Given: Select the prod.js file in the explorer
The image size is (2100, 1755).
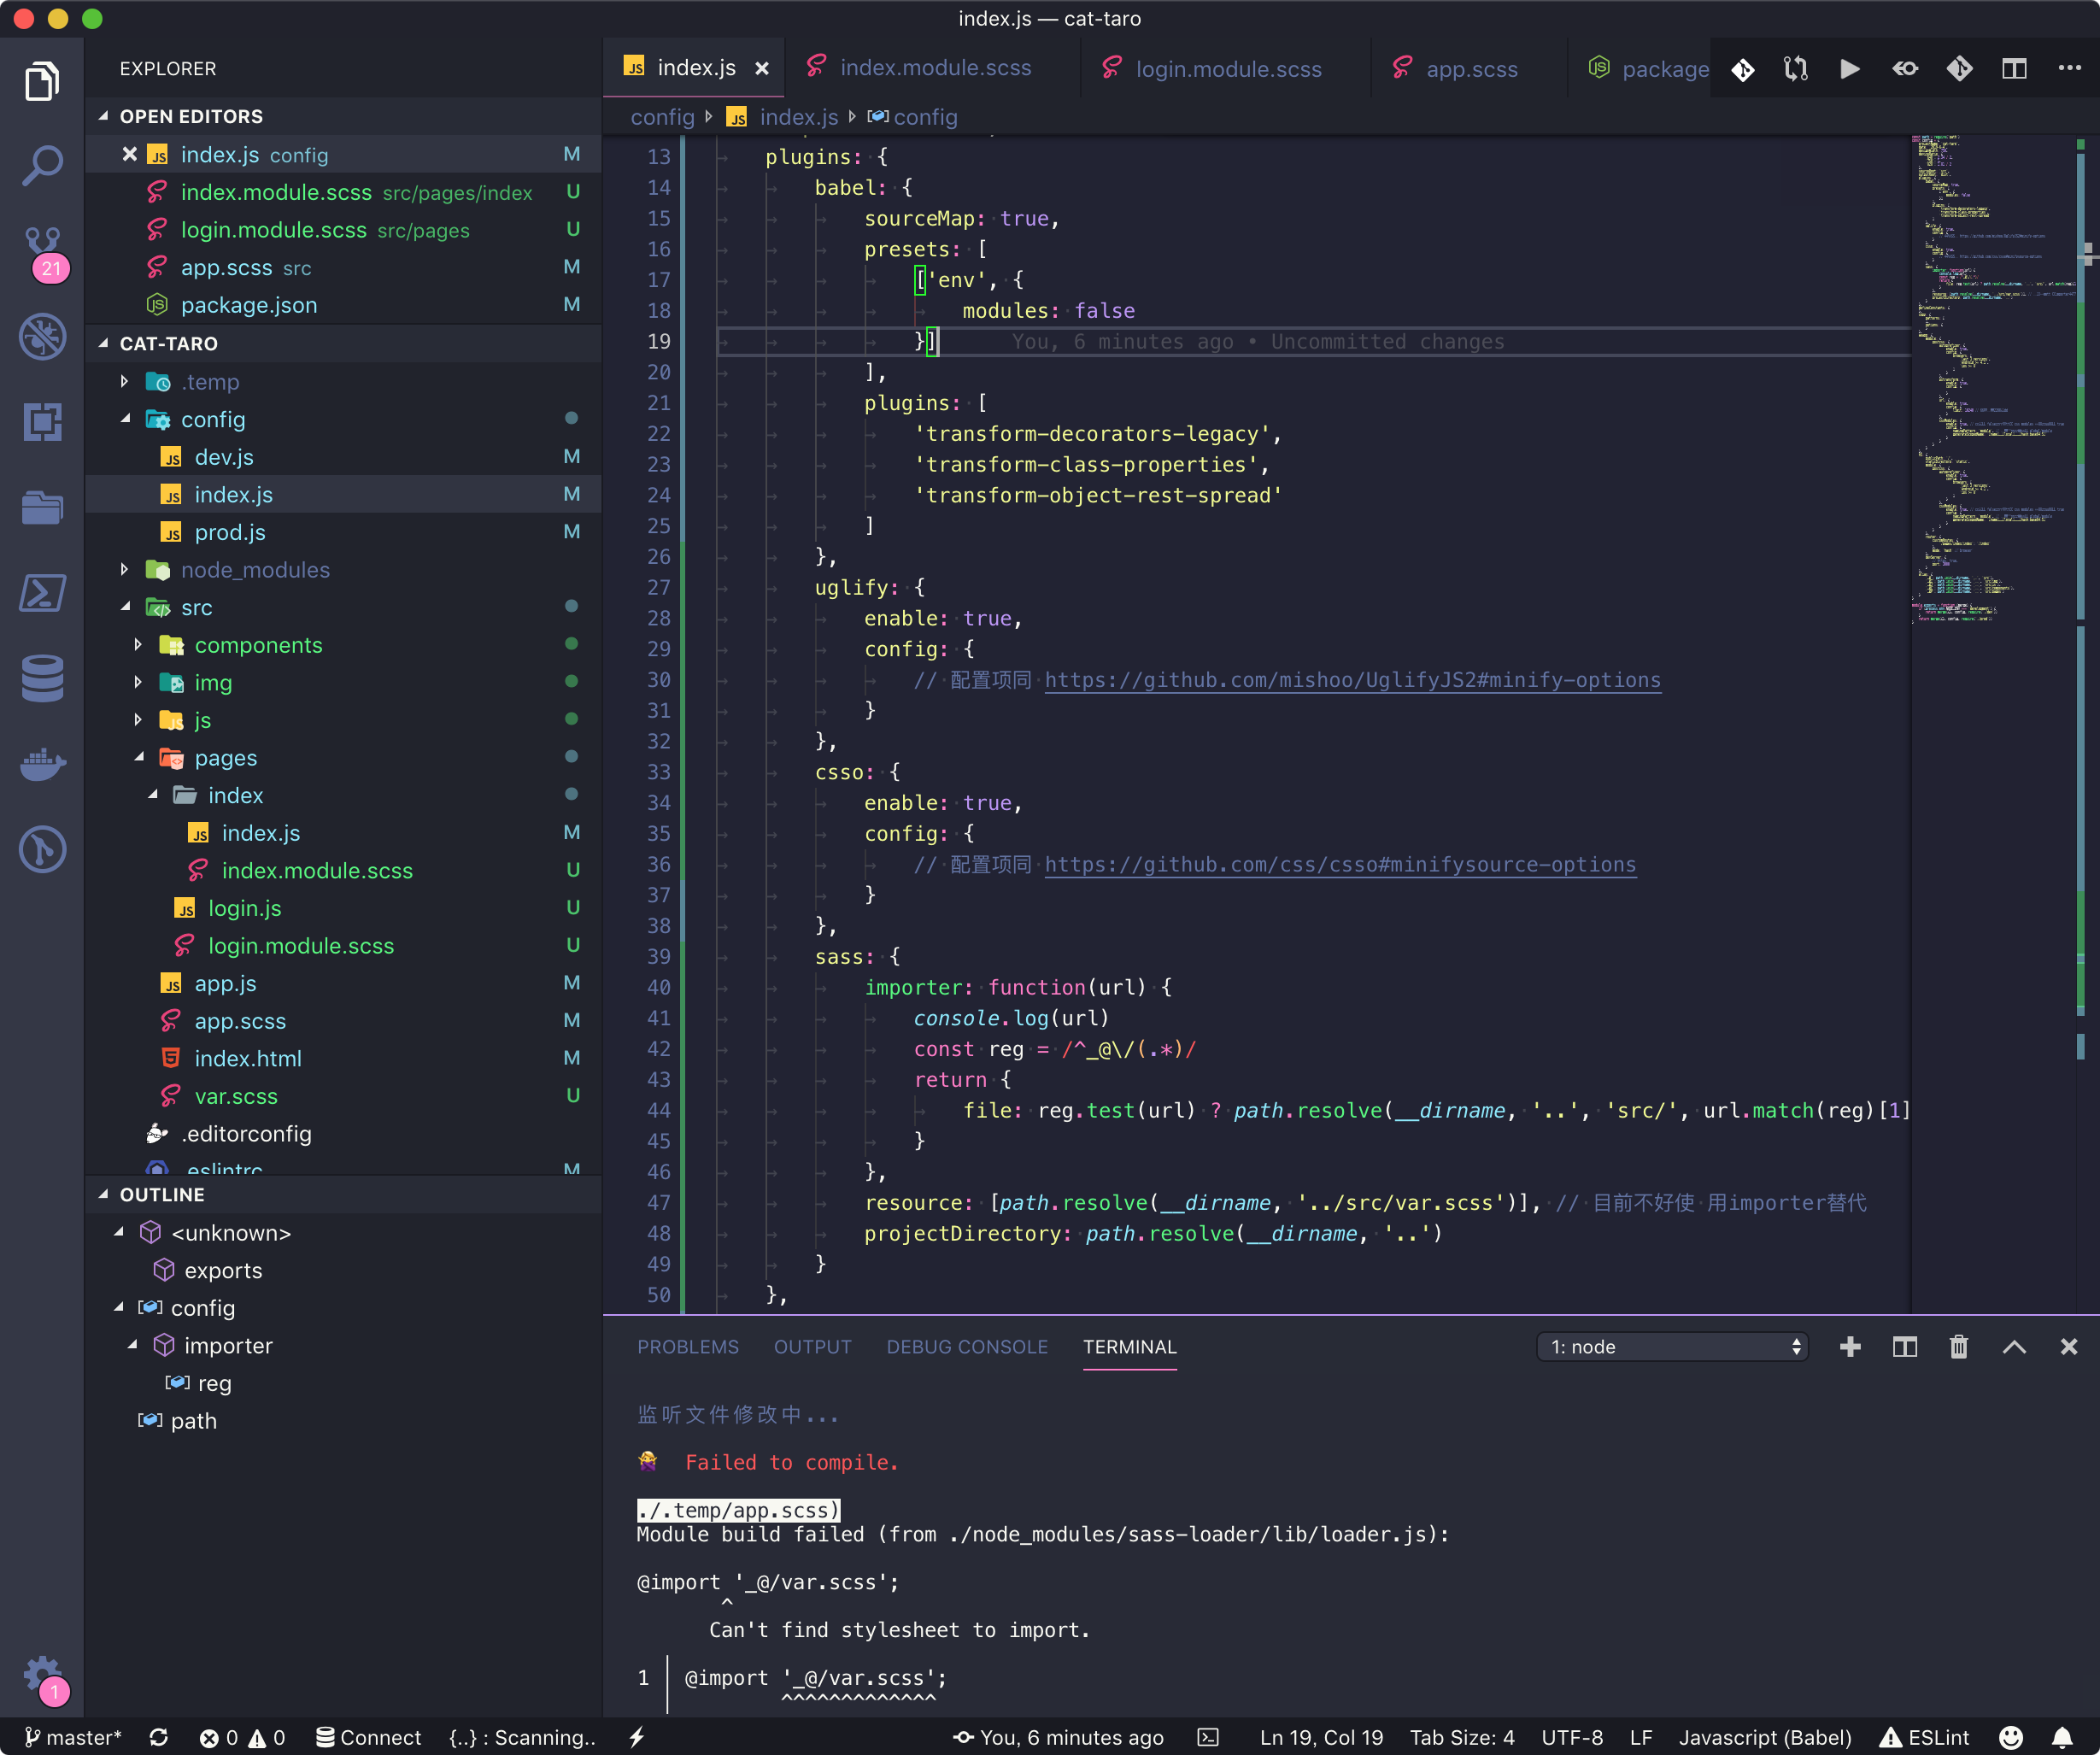Looking at the screenshot, I should point(230,531).
